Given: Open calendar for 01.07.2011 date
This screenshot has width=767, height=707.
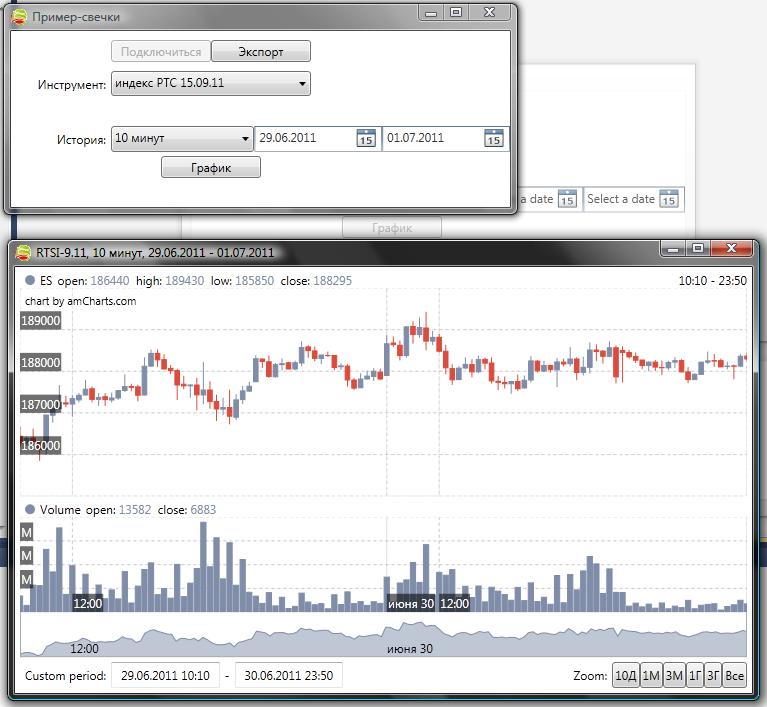Looking at the screenshot, I should (x=494, y=138).
